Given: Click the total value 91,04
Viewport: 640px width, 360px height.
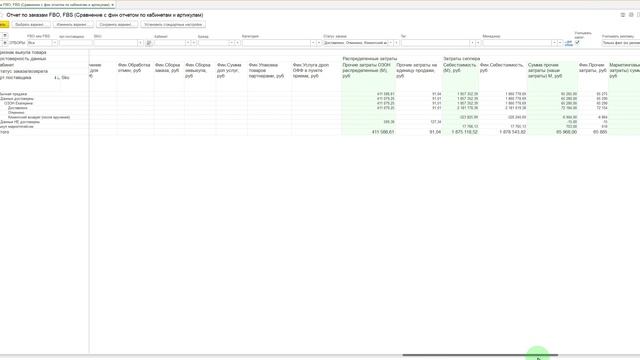Looking at the screenshot, I should coord(435,132).
